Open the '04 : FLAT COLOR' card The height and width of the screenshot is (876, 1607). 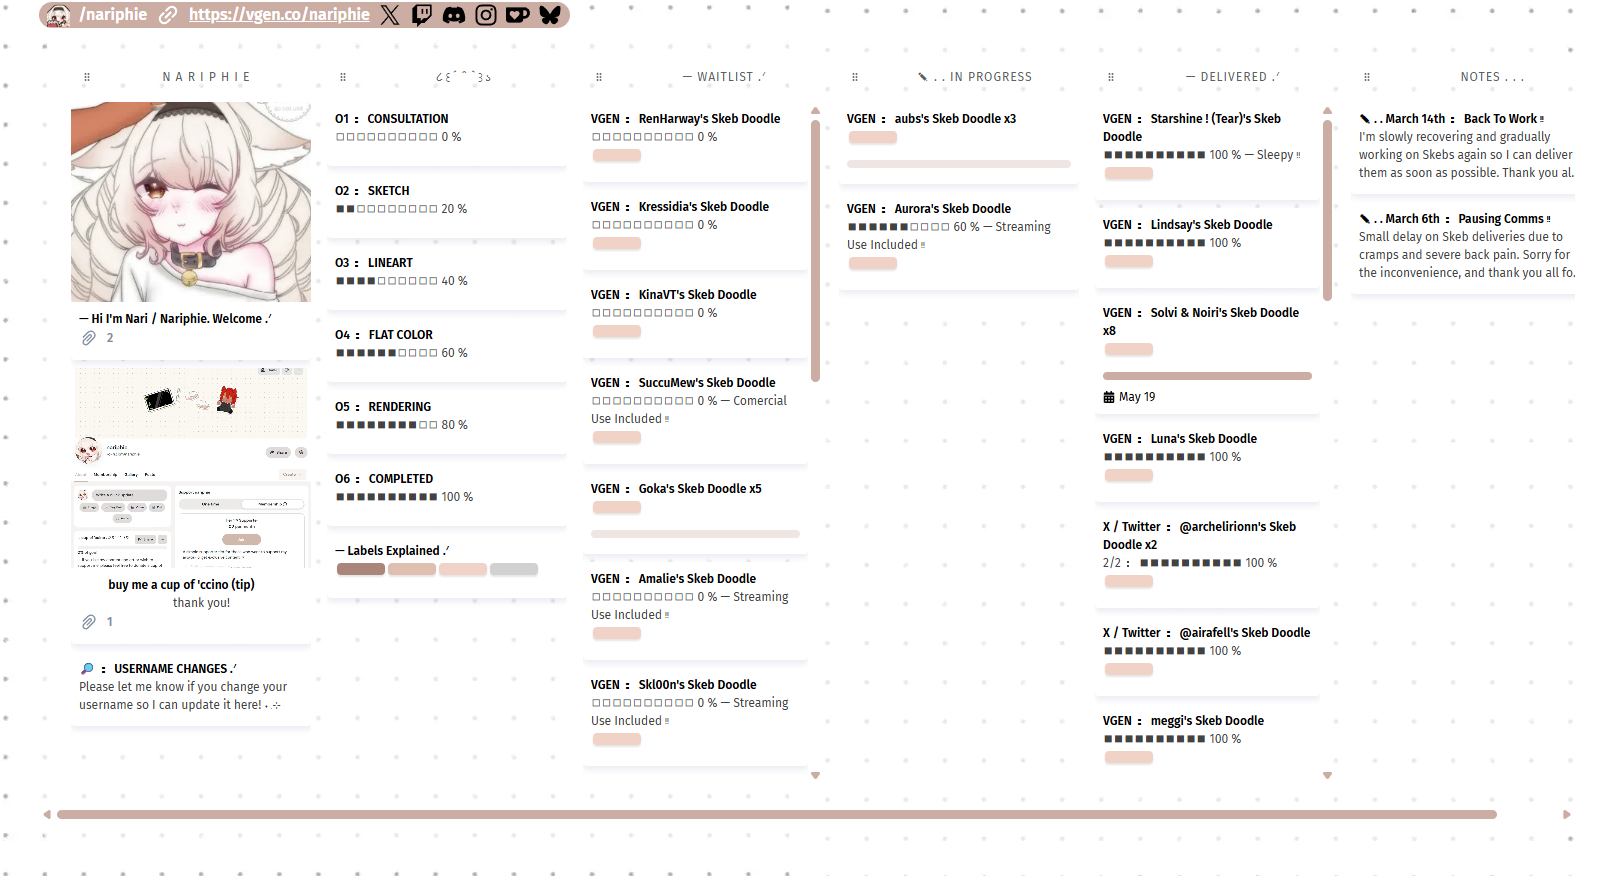pyautogui.click(x=447, y=350)
